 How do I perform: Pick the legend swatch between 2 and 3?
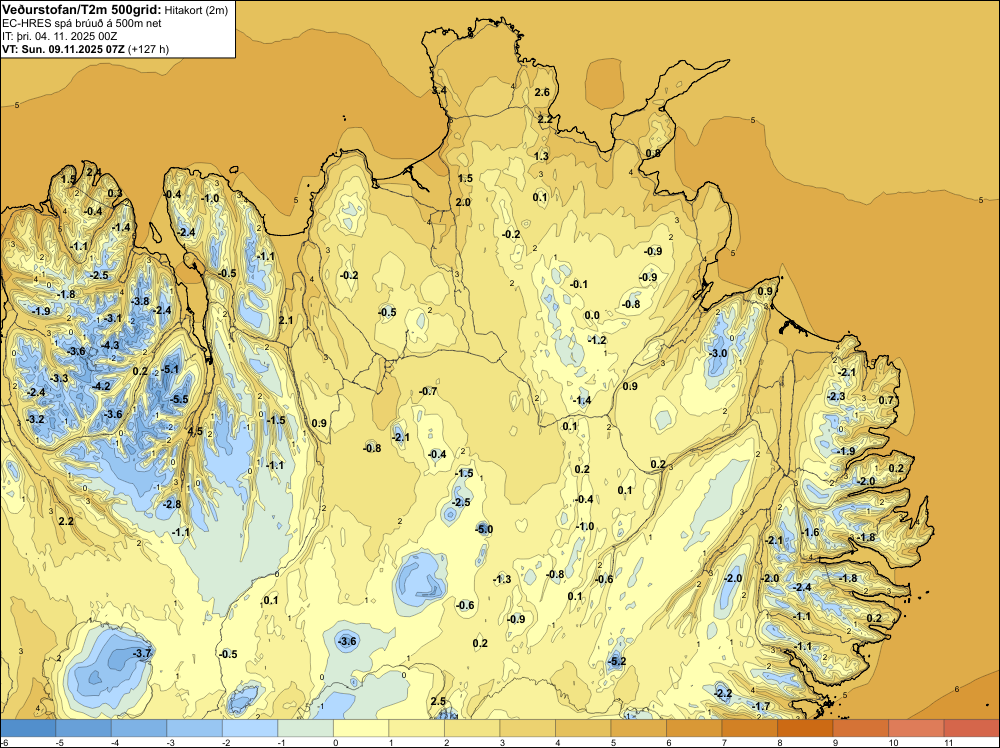[x=472, y=728]
